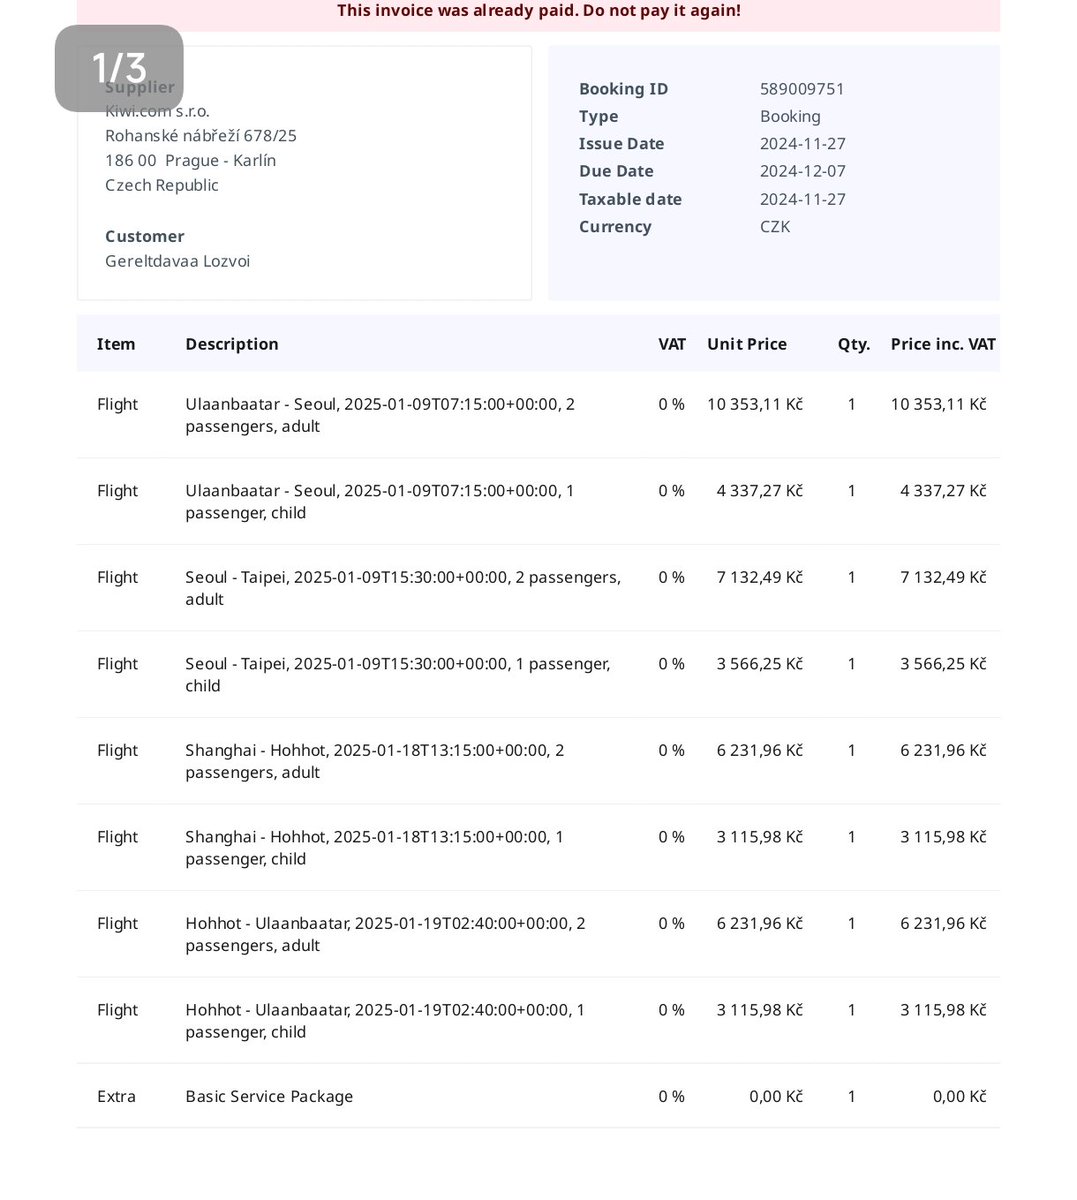Click the Taxable date value 2024-11-27
The image size is (1077, 1200).
(x=802, y=199)
